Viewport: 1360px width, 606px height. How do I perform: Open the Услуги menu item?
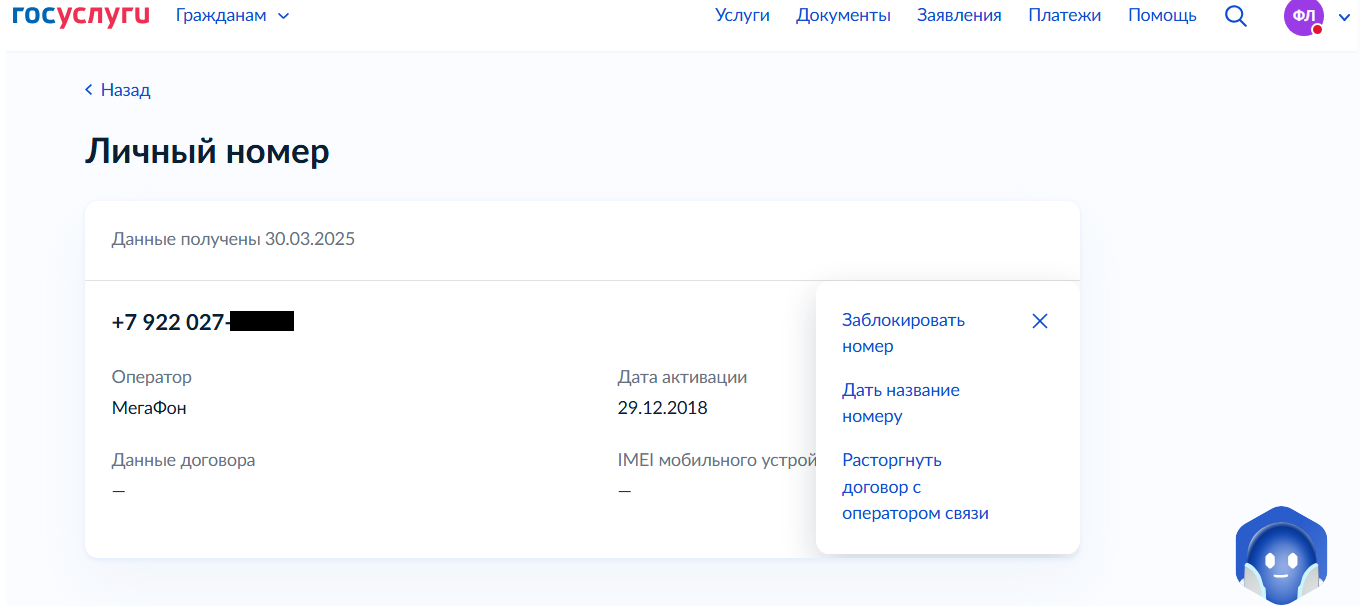[742, 15]
